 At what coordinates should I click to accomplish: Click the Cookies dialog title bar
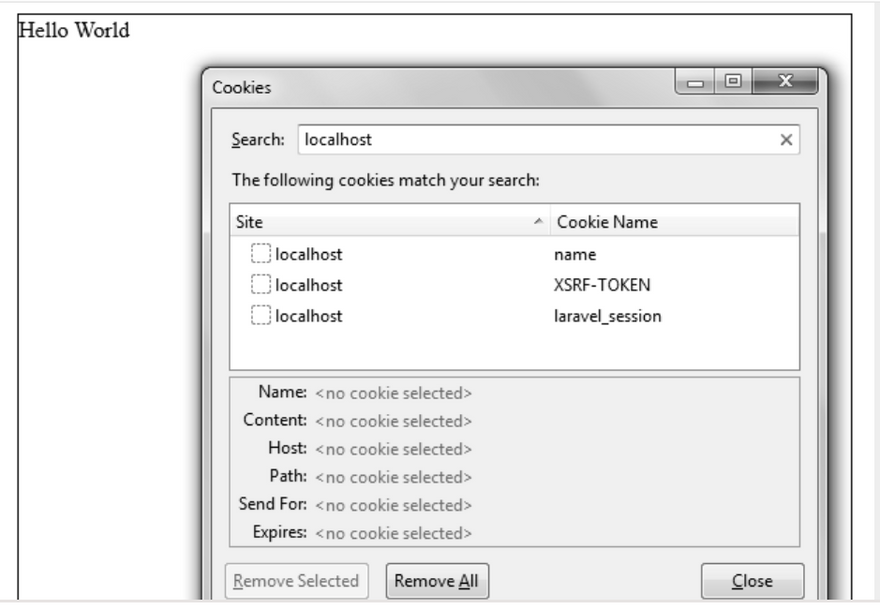point(450,87)
